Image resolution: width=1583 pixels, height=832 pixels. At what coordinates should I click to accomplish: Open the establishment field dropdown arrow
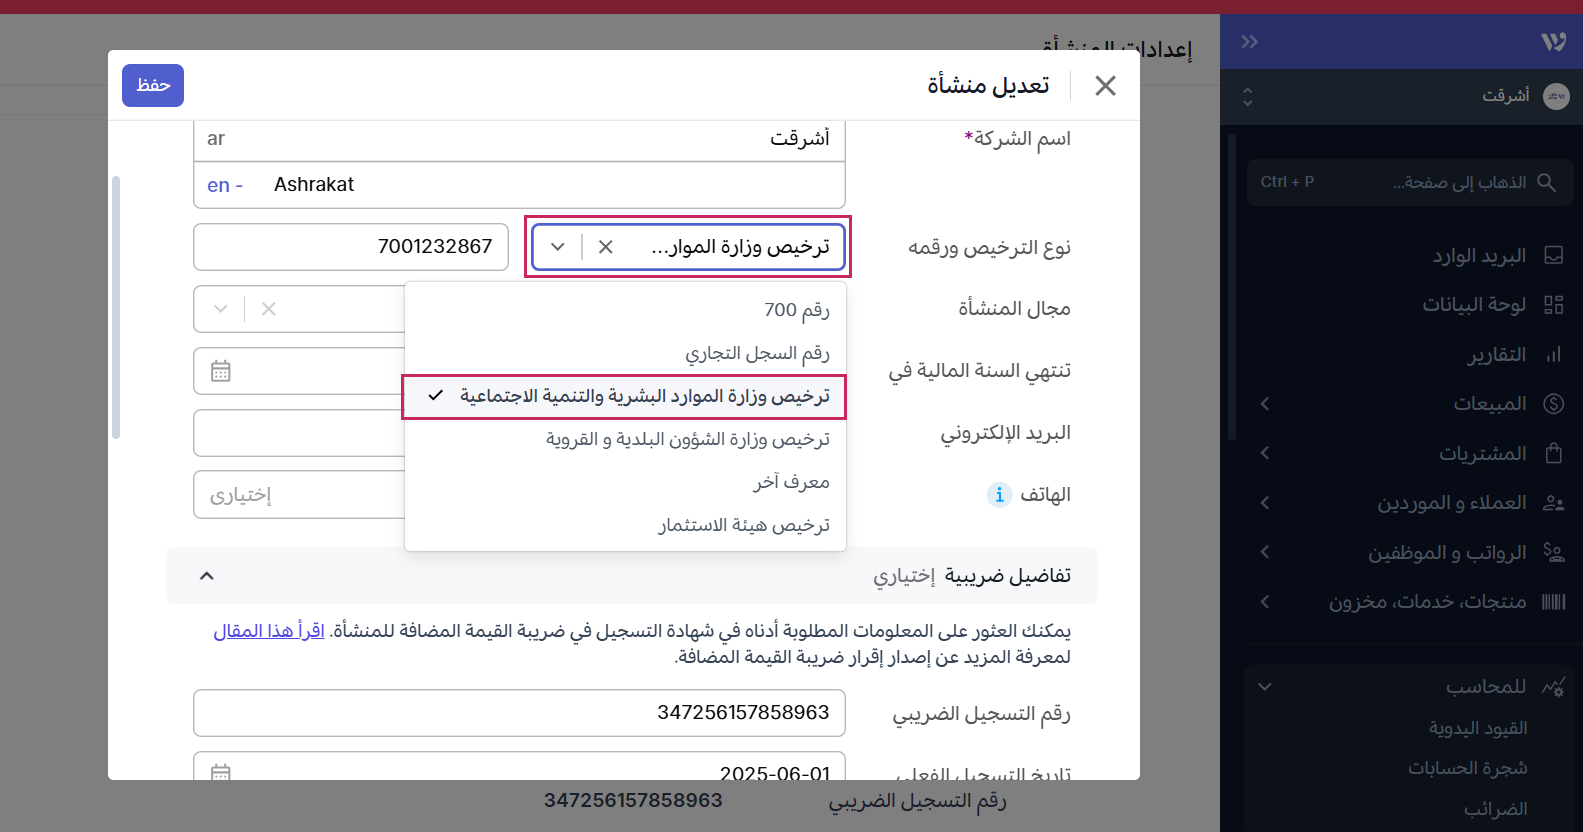tap(221, 309)
